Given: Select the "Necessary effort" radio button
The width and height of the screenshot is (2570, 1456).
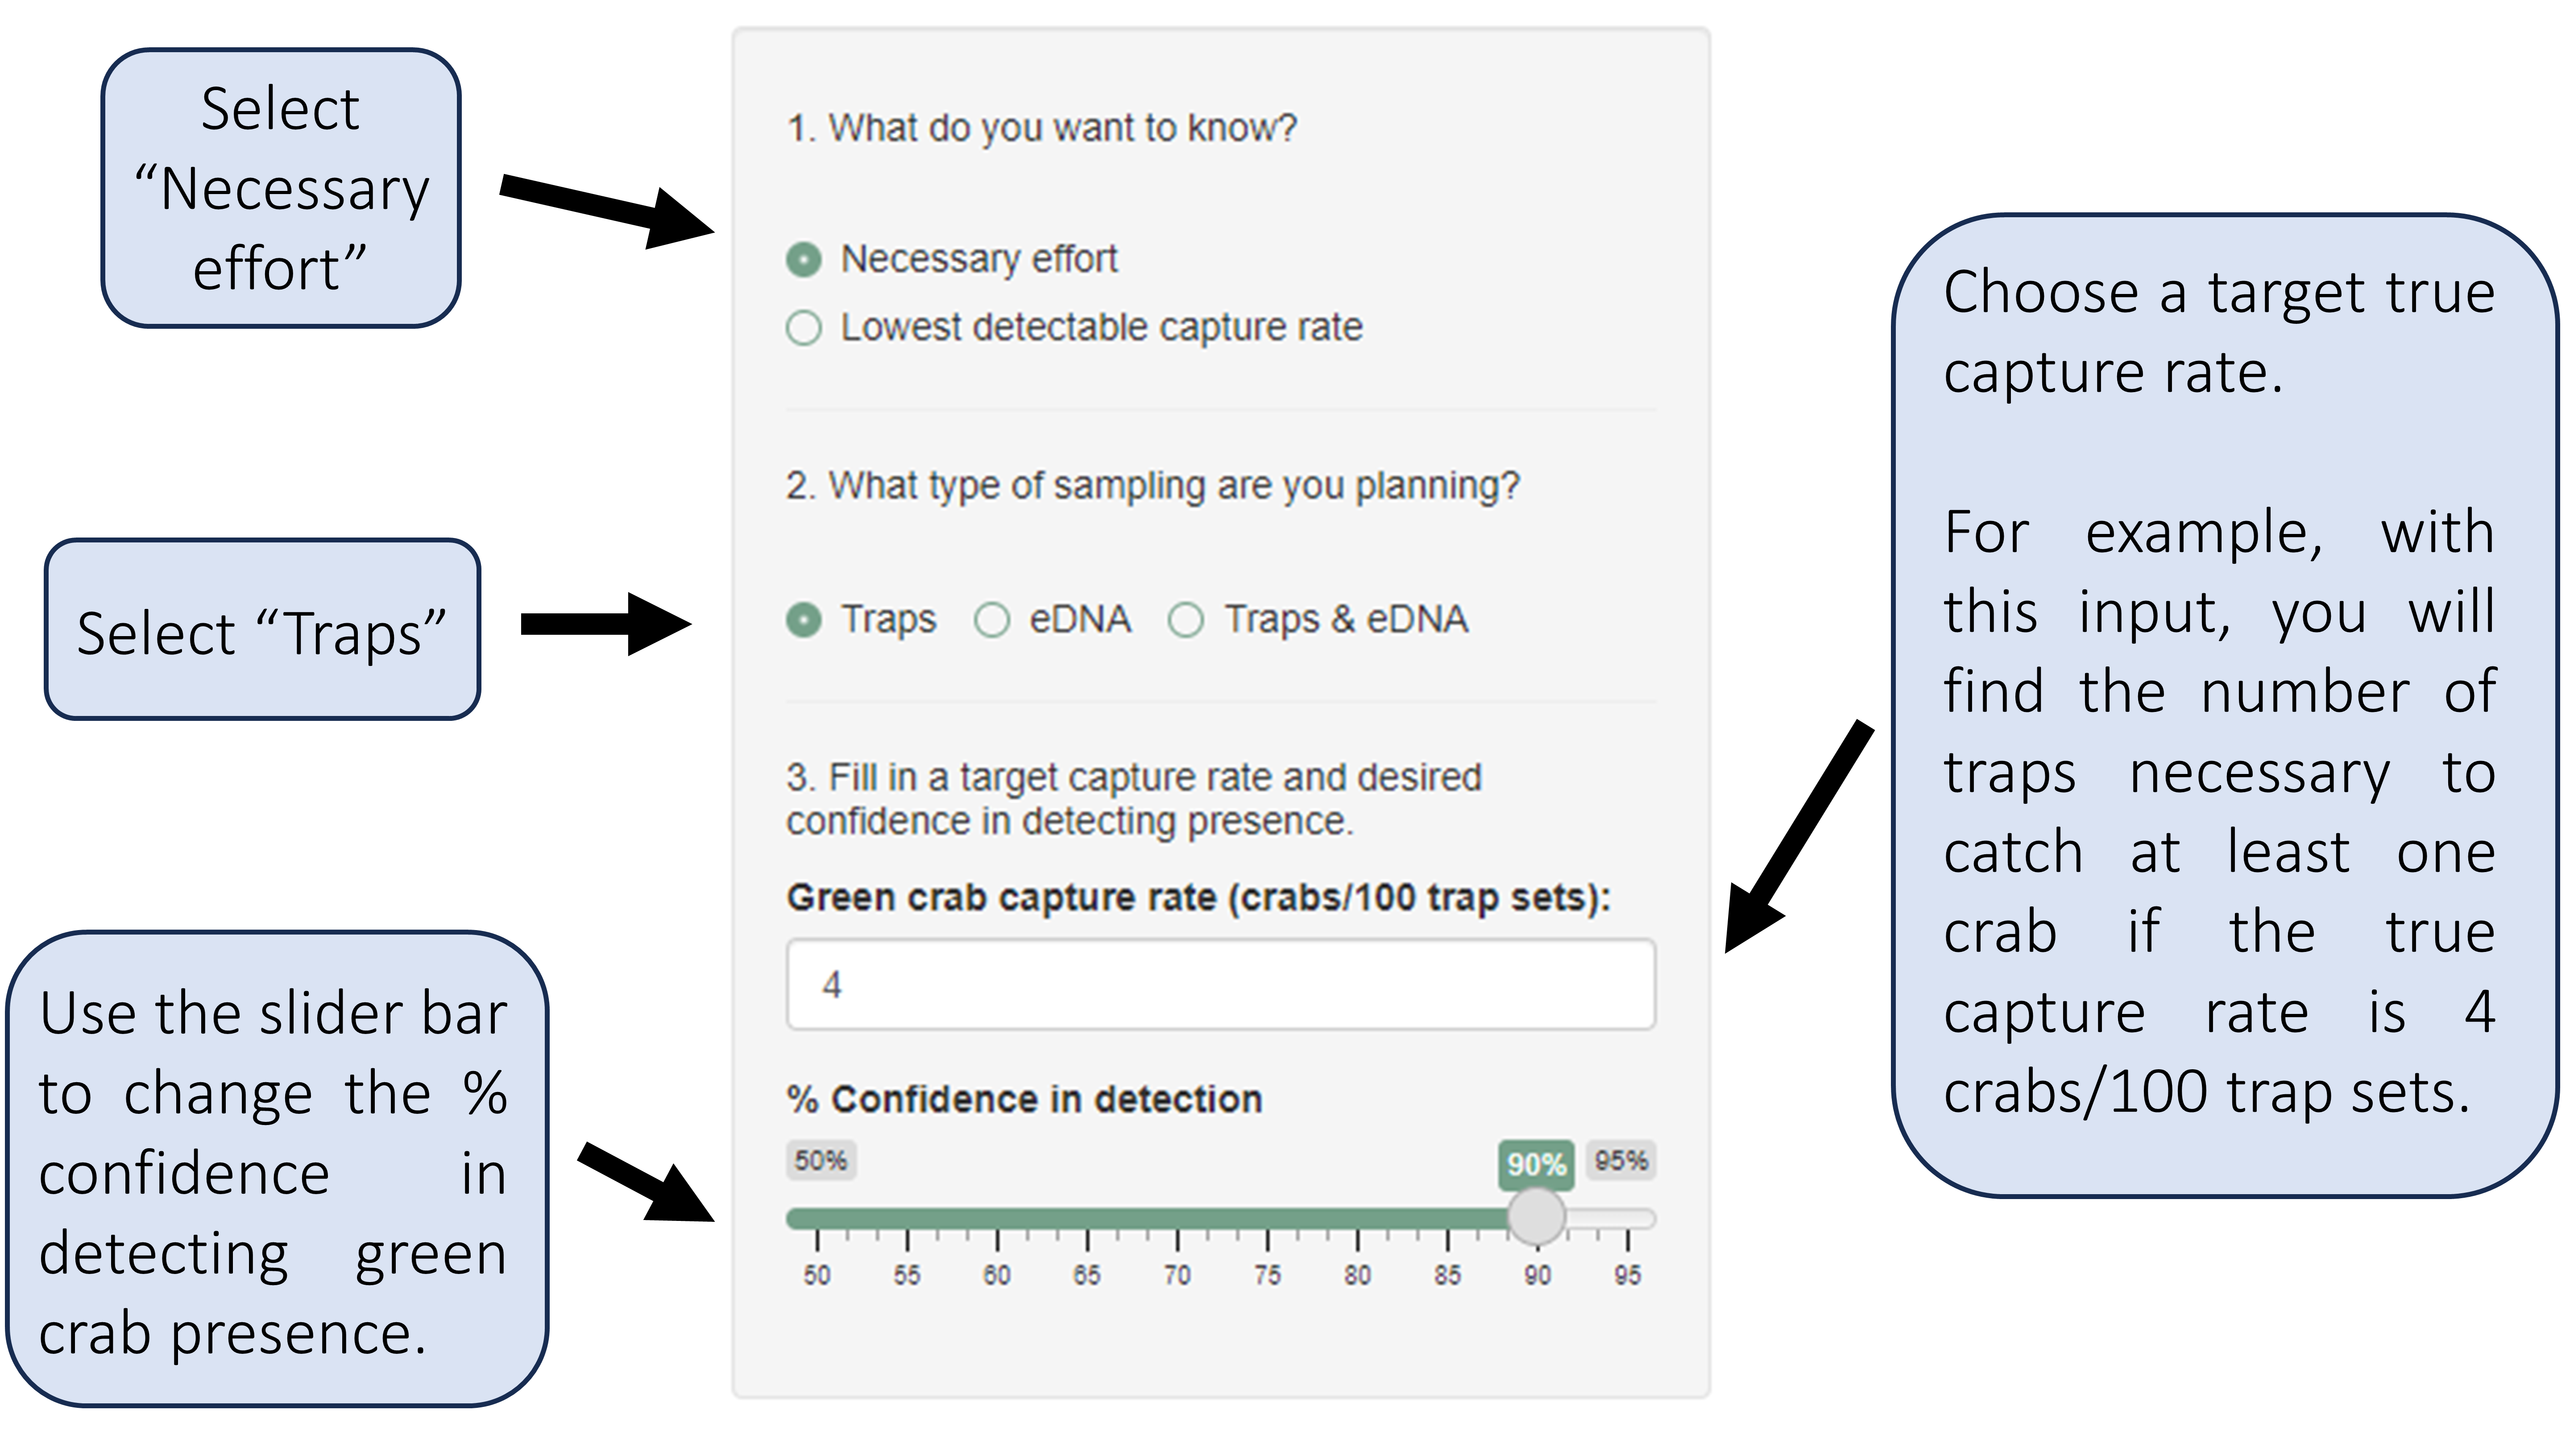Looking at the screenshot, I should point(804,259).
